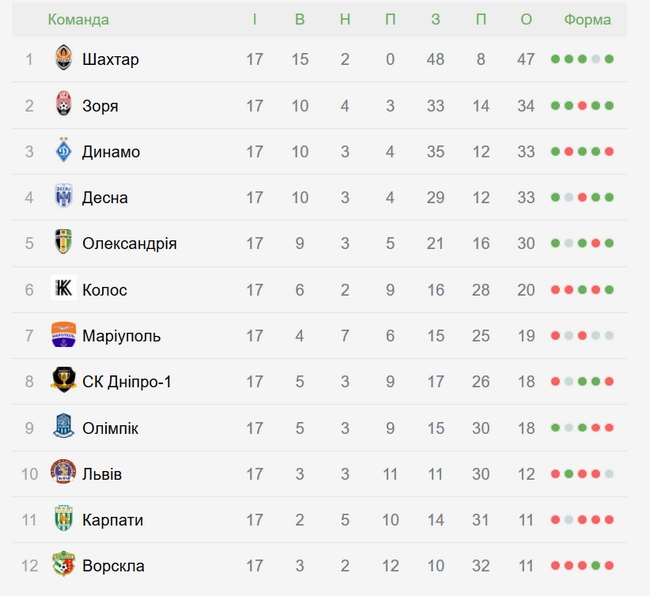Open the Олександрія team name link
This screenshot has height=596, width=650.
129,243
